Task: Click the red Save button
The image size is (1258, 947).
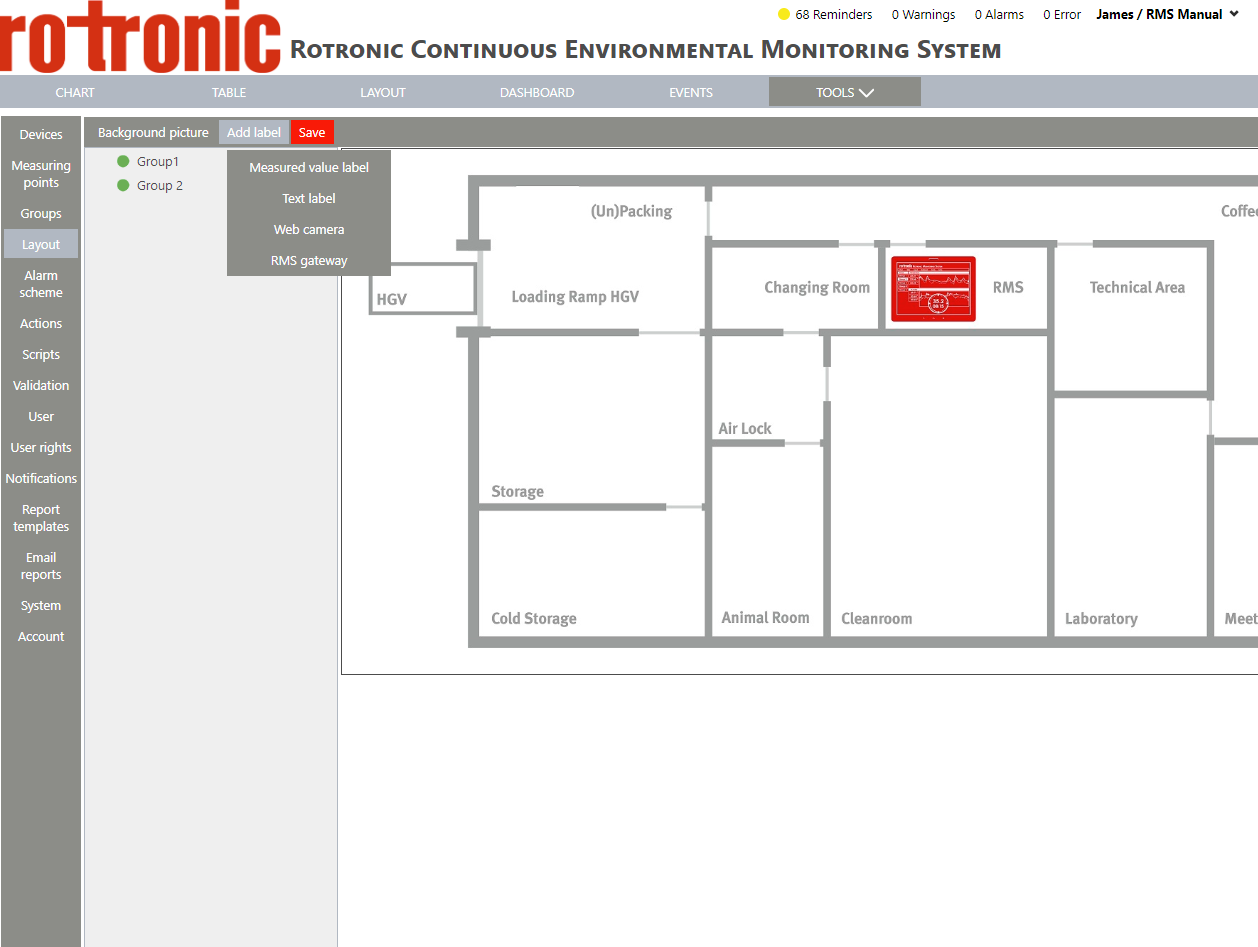Action: (312, 132)
